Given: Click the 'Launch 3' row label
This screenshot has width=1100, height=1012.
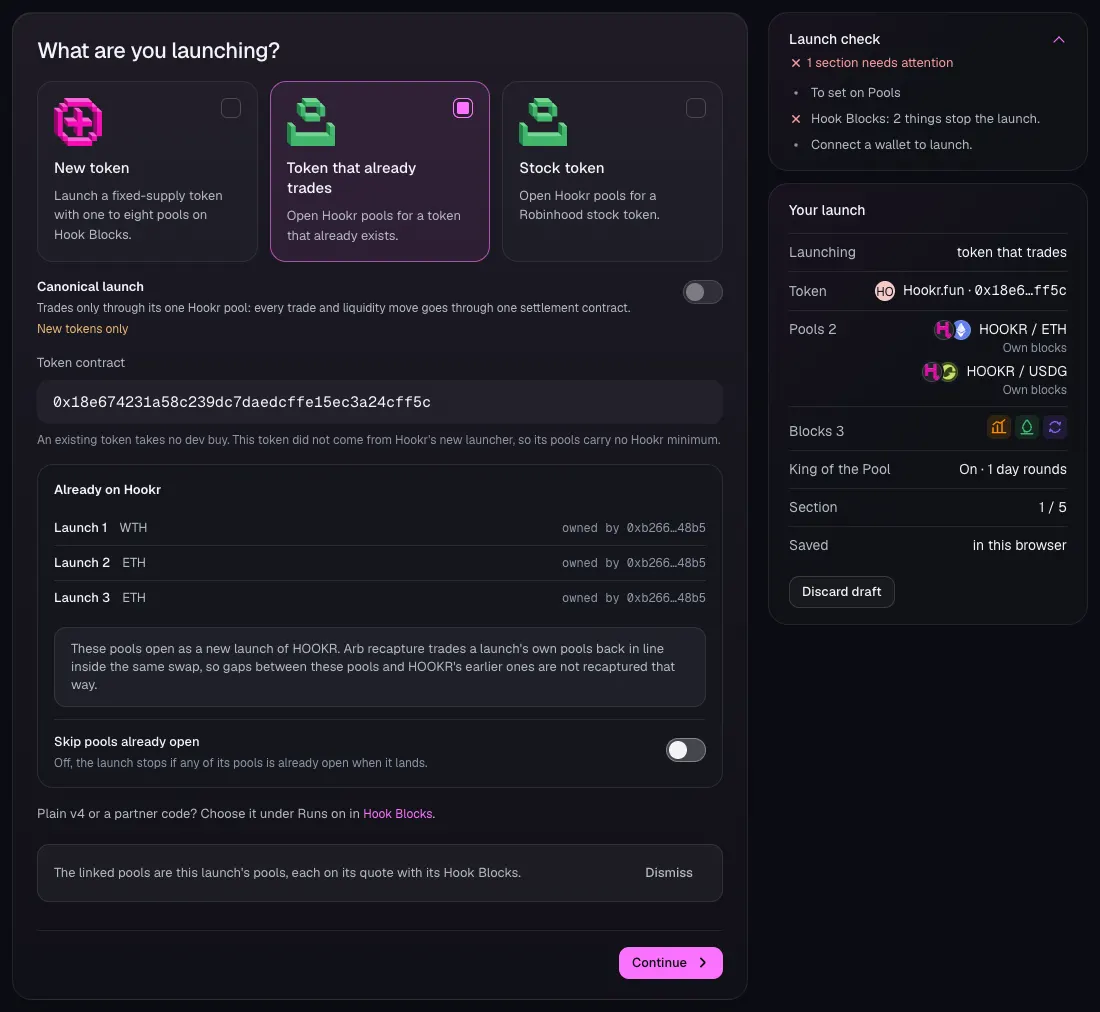Looking at the screenshot, I should pos(82,598).
